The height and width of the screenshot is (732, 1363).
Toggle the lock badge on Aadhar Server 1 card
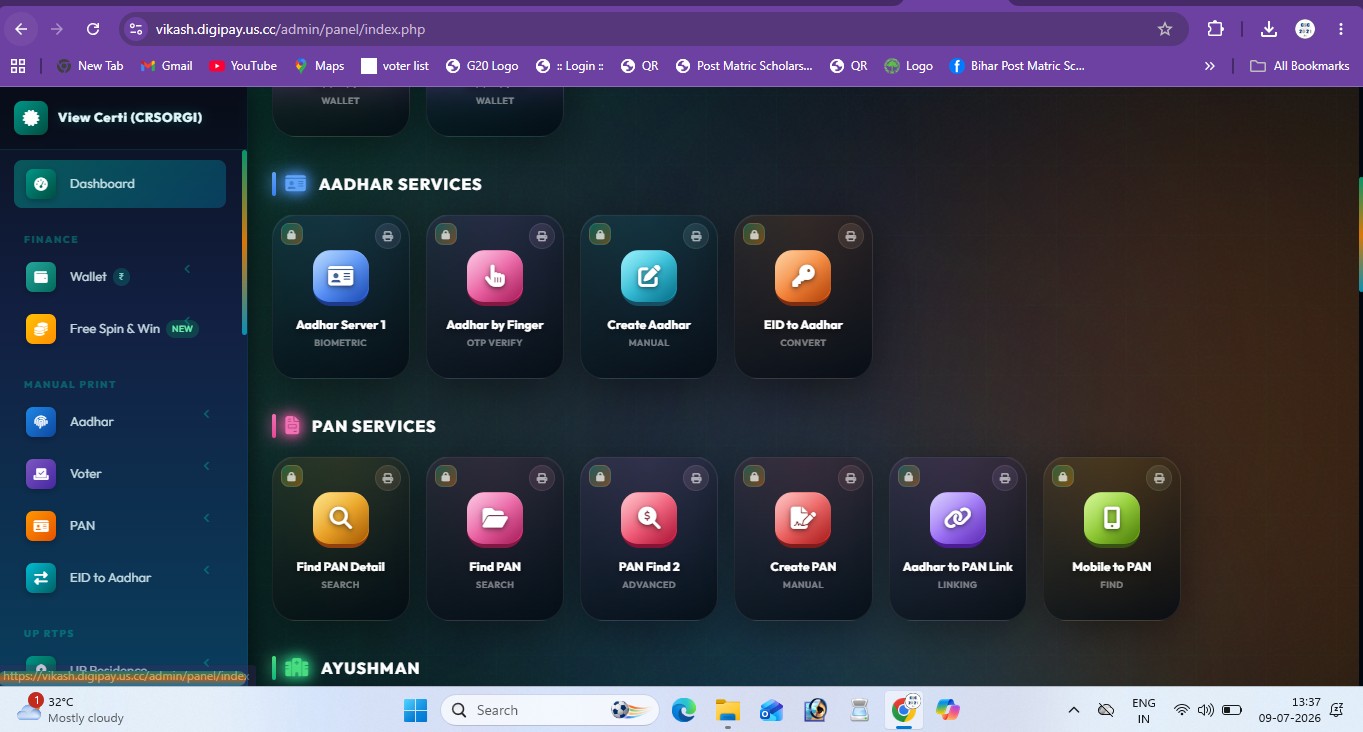[x=291, y=234]
